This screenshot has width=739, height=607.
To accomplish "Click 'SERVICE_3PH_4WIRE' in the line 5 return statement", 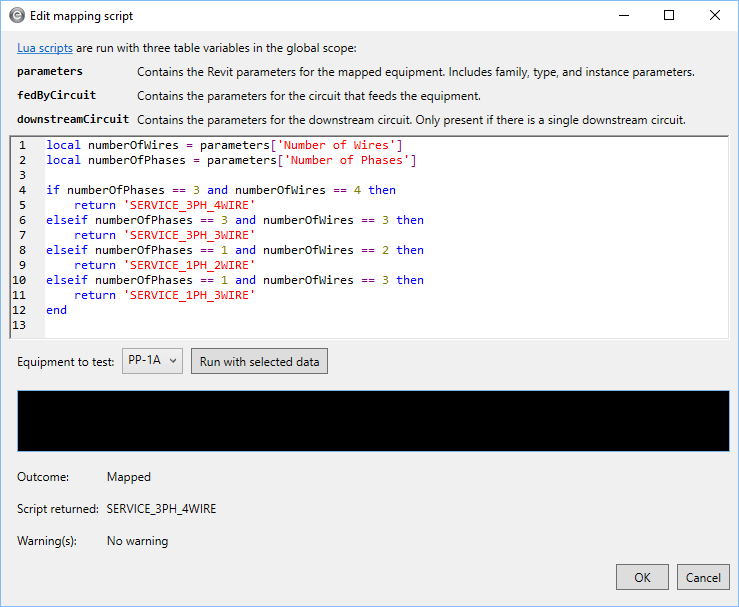I will [188, 205].
